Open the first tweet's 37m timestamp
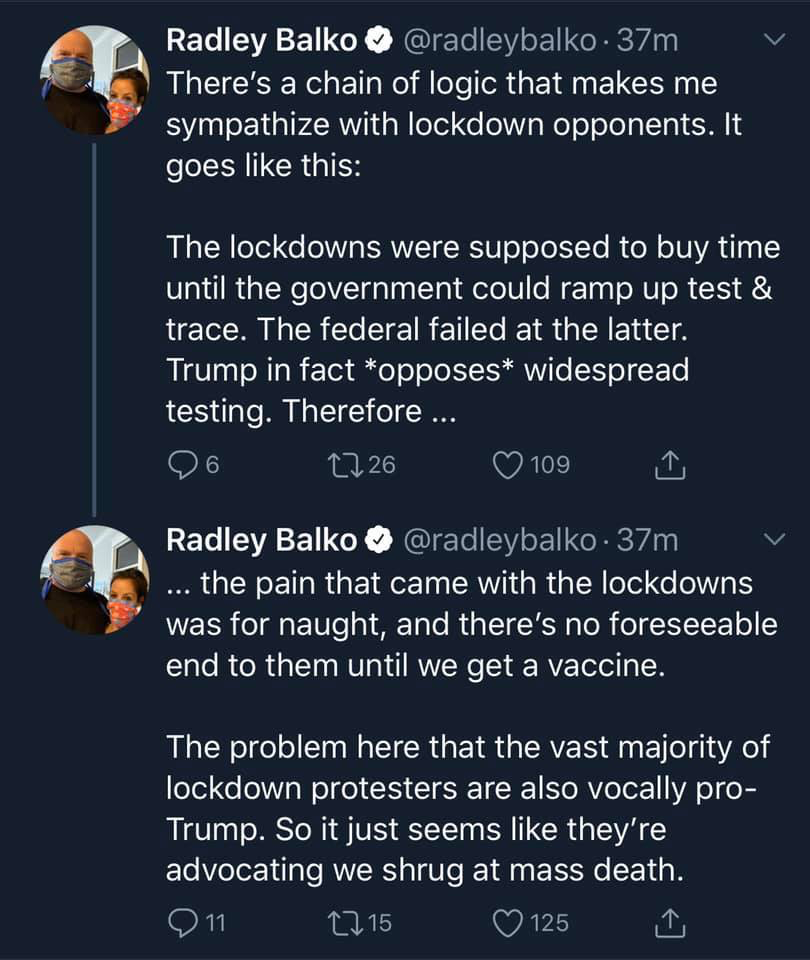 (x=648, y=41)
